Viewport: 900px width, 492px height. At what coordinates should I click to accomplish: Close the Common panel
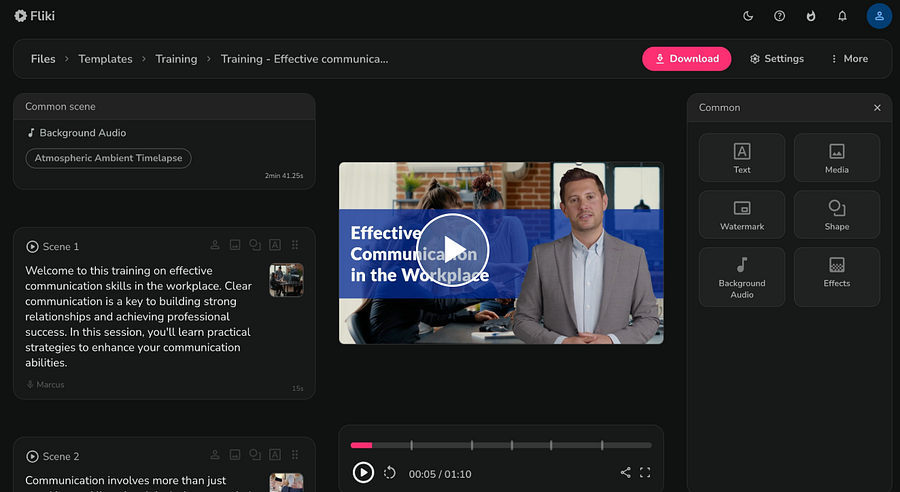point(877,108)
